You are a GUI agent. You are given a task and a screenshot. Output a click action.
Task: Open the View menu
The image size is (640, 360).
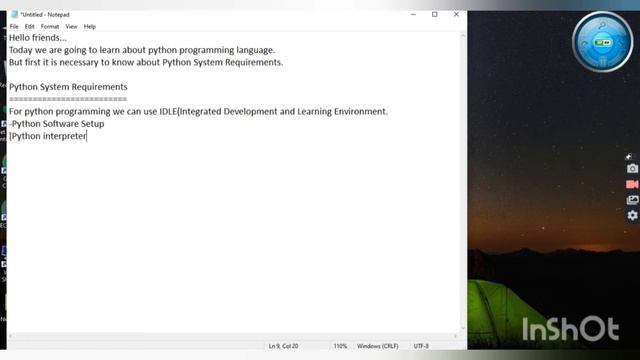71,27
